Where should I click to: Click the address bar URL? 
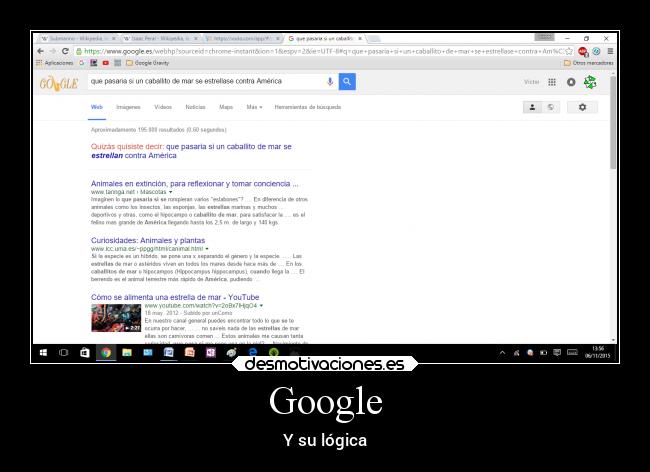click(x=323, y=51)
